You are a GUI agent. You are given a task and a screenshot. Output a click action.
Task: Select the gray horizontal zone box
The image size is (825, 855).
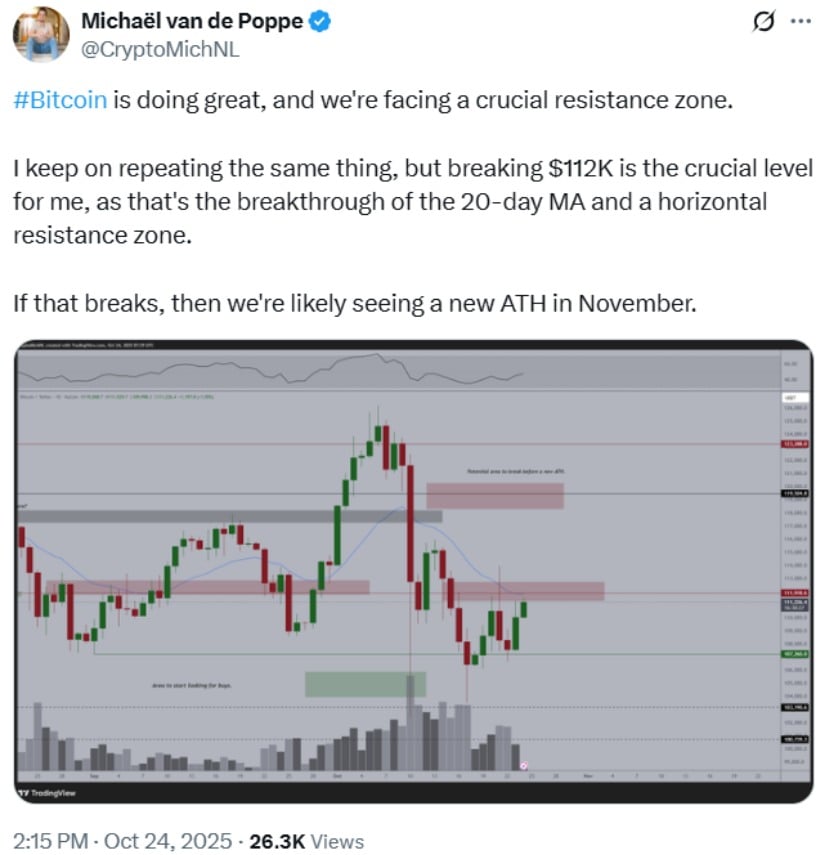230,516
